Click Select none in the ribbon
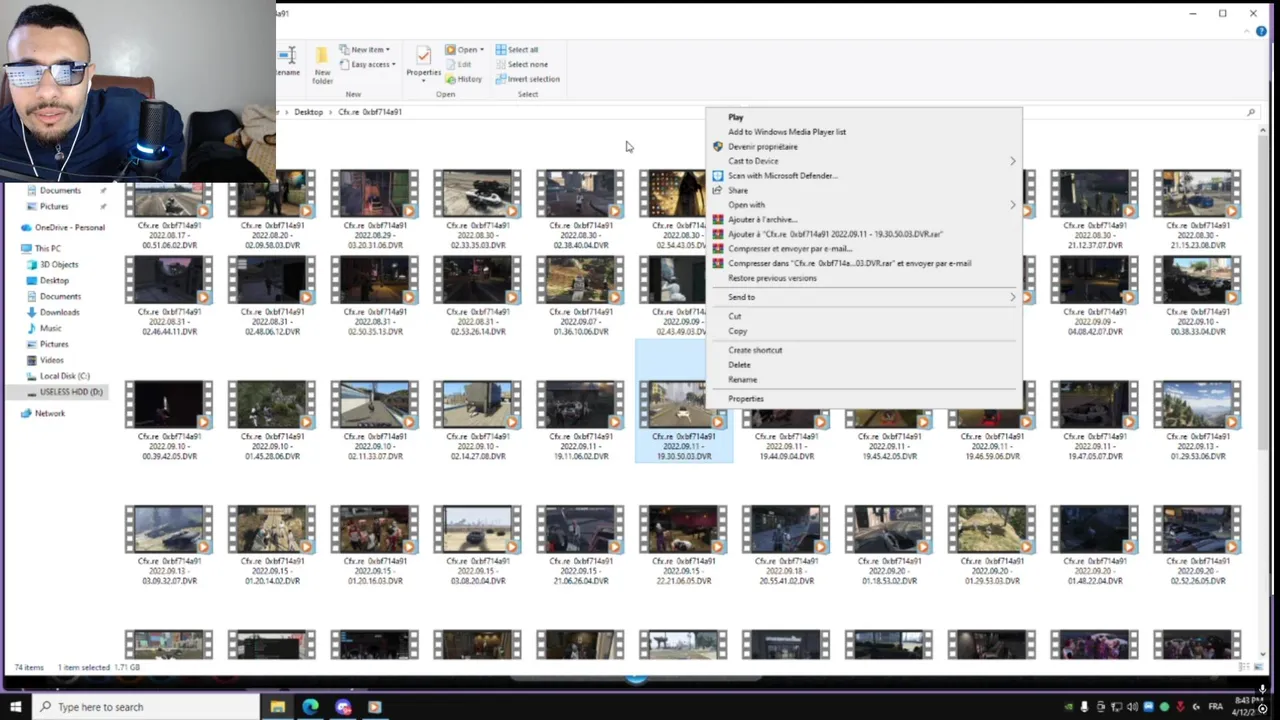This screenshot has height=720, width=1280. [x=521, y=64]
